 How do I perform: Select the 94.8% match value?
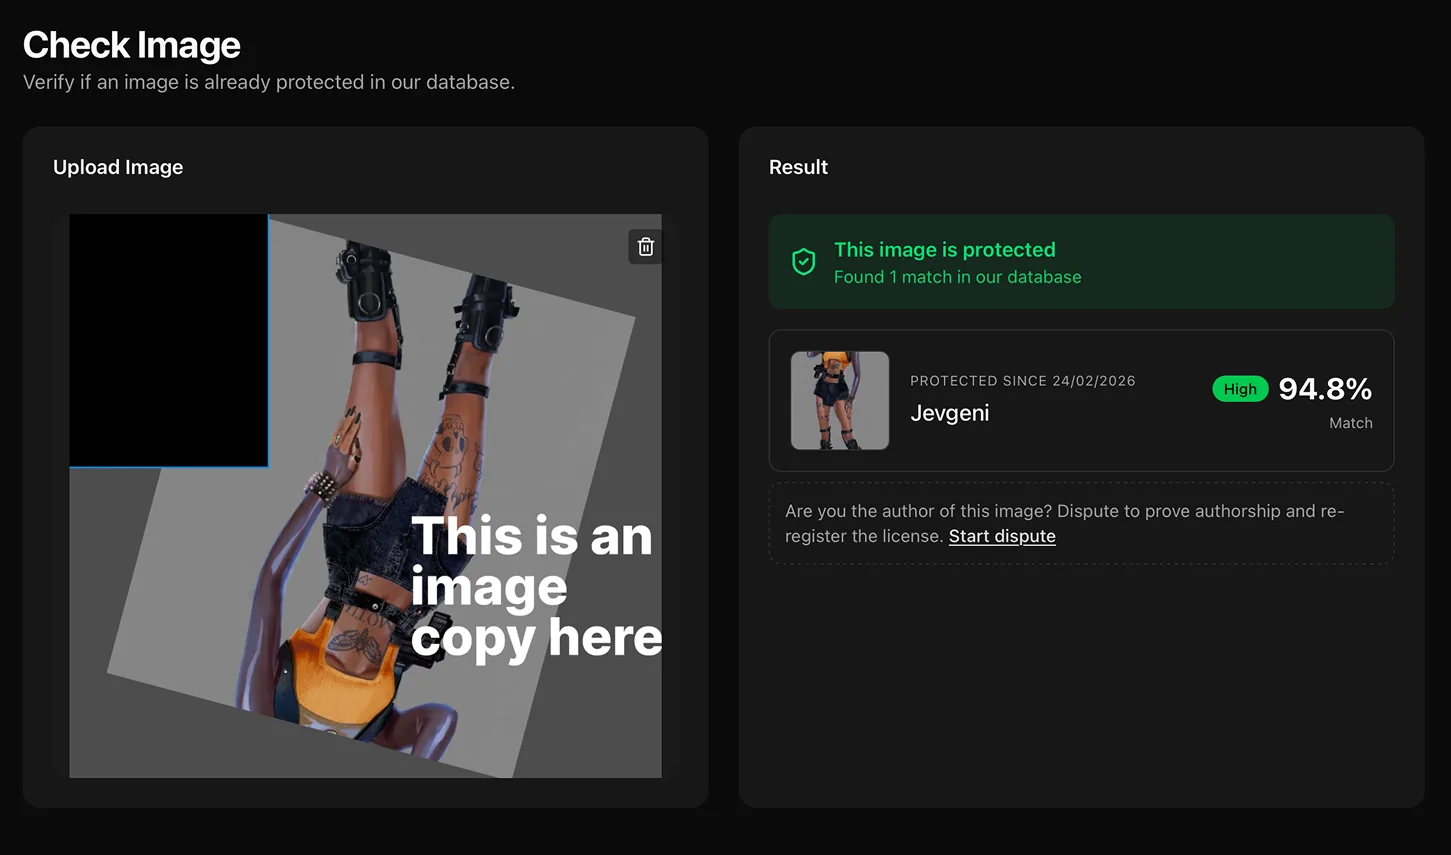1325,389
